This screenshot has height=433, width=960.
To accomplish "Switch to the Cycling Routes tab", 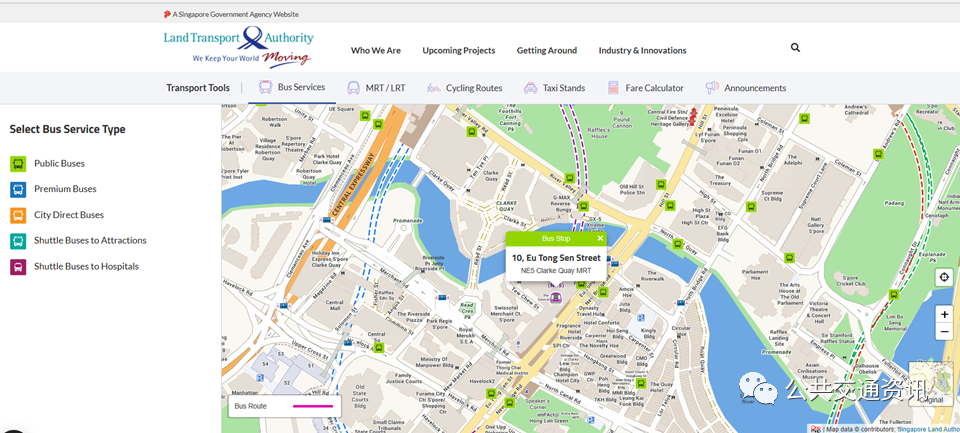I will tap(464, 88).
